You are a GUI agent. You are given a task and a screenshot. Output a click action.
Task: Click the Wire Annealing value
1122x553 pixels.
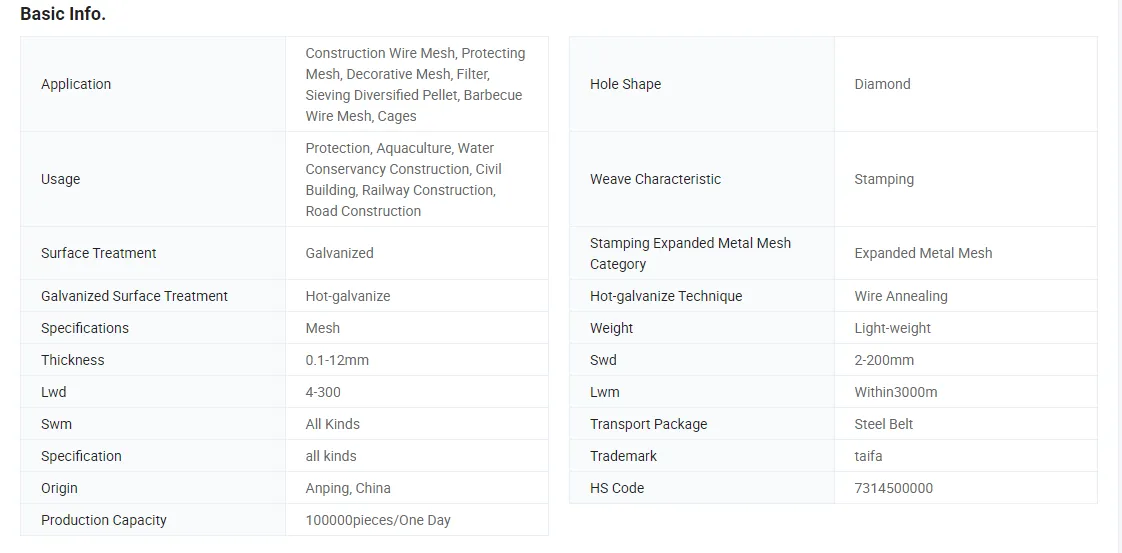tap(900, 296)
